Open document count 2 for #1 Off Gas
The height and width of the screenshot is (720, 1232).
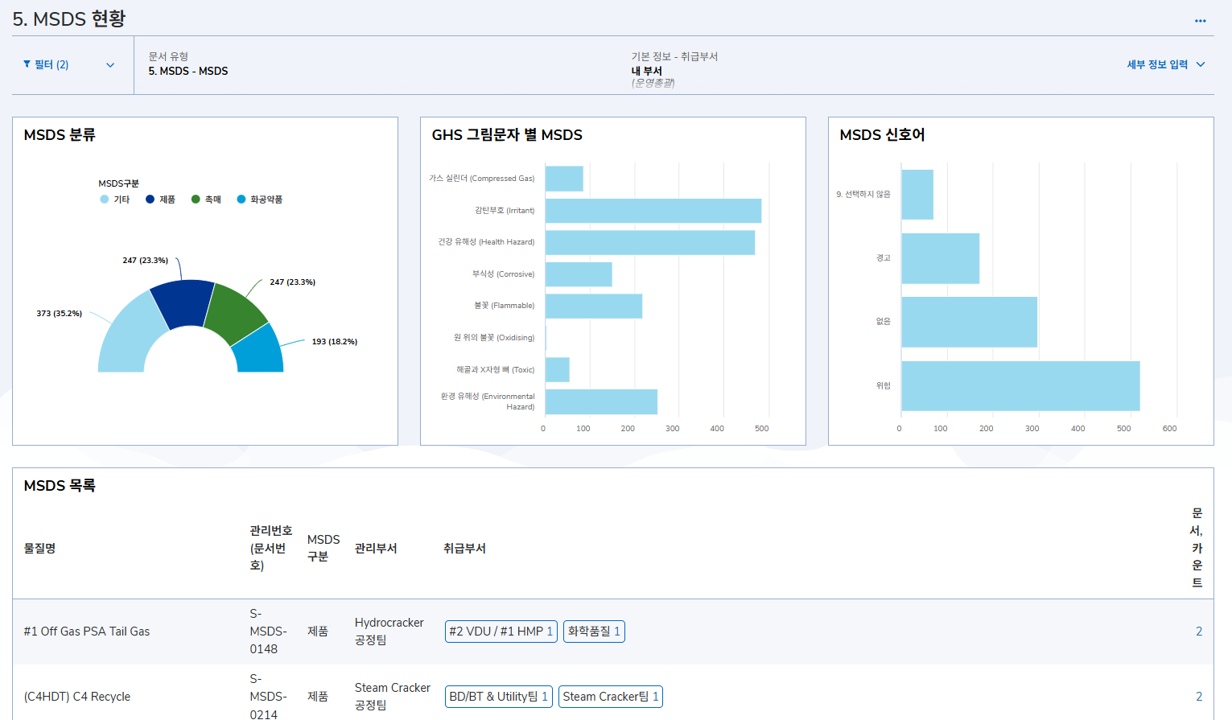tap(1199, 632)
